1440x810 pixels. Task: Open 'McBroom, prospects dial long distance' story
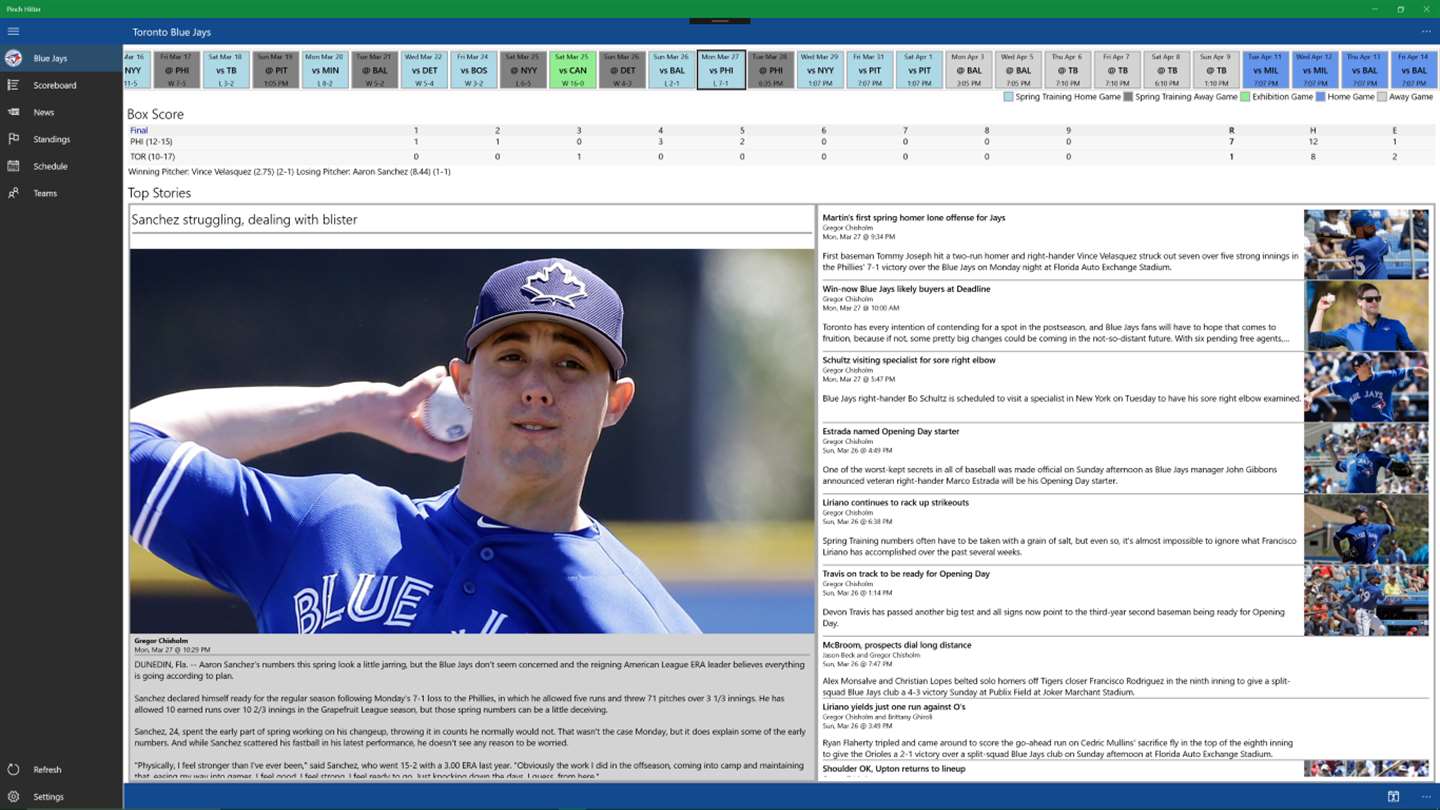tap(897, 645)
